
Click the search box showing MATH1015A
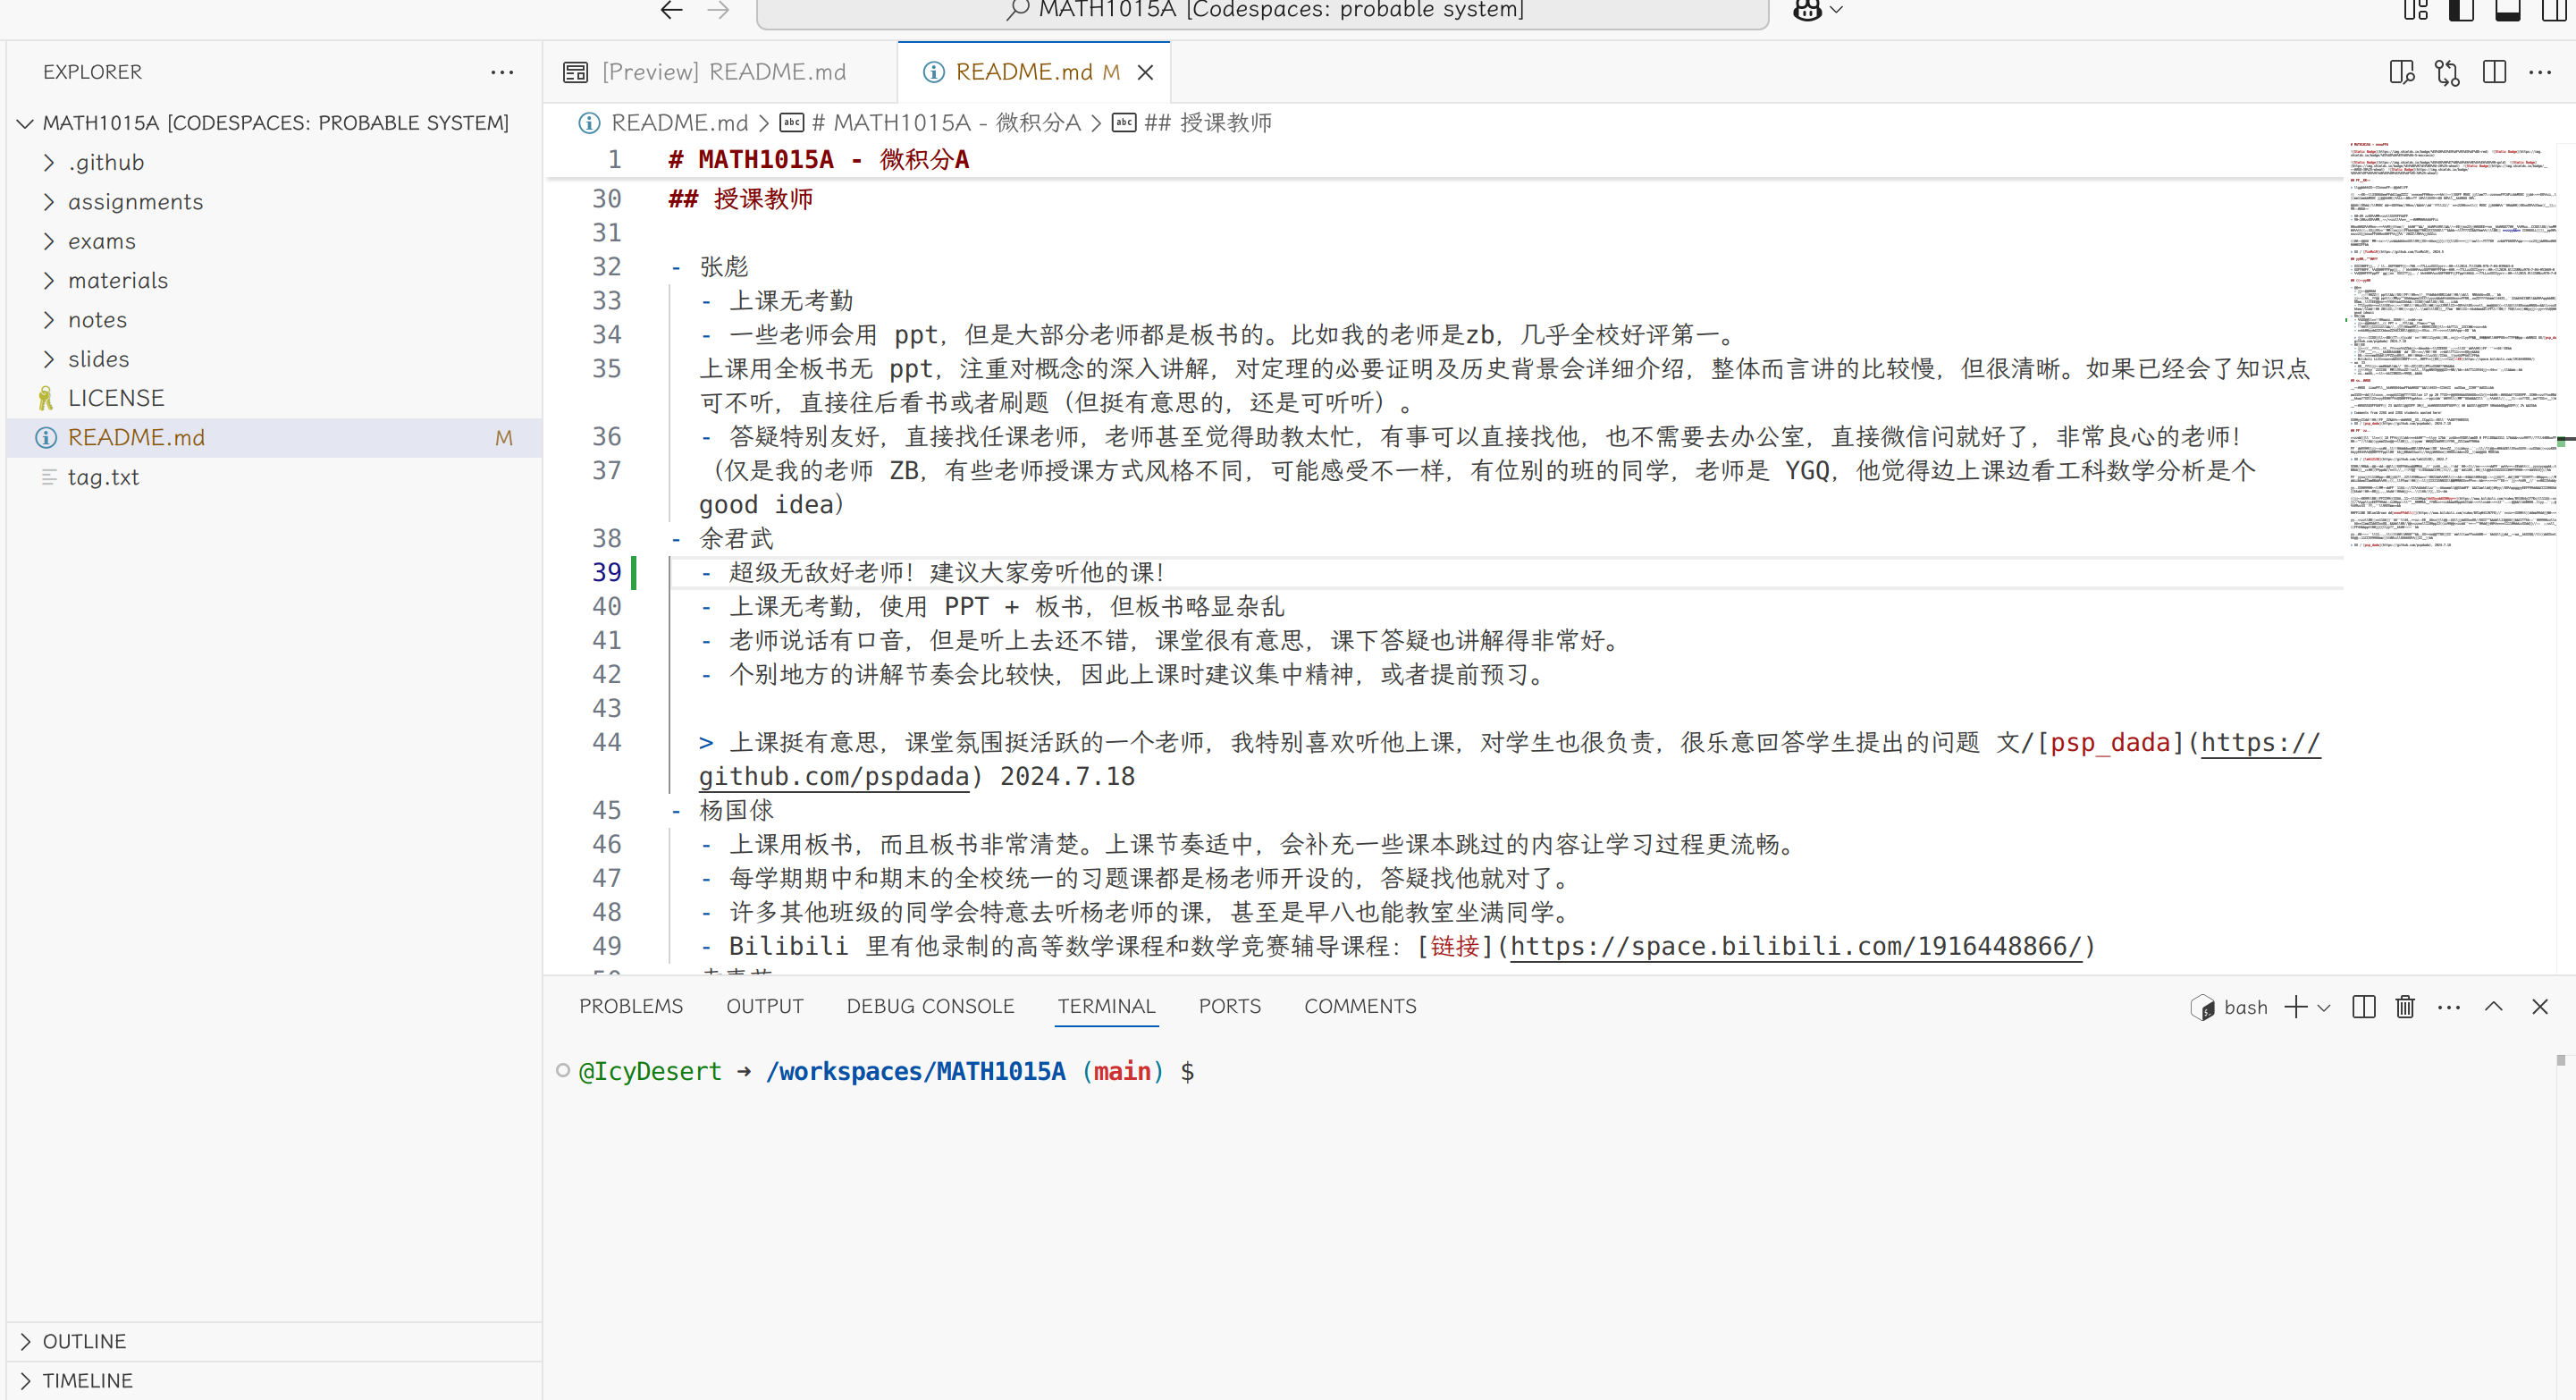tap(1262, 10)
